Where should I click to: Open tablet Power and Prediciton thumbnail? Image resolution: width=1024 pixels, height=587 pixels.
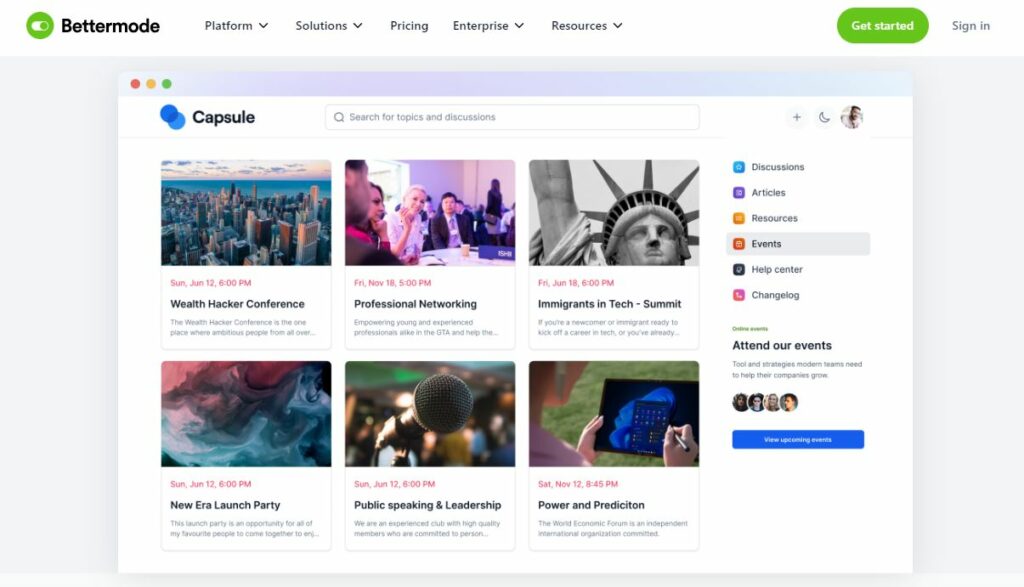(614, 414)
